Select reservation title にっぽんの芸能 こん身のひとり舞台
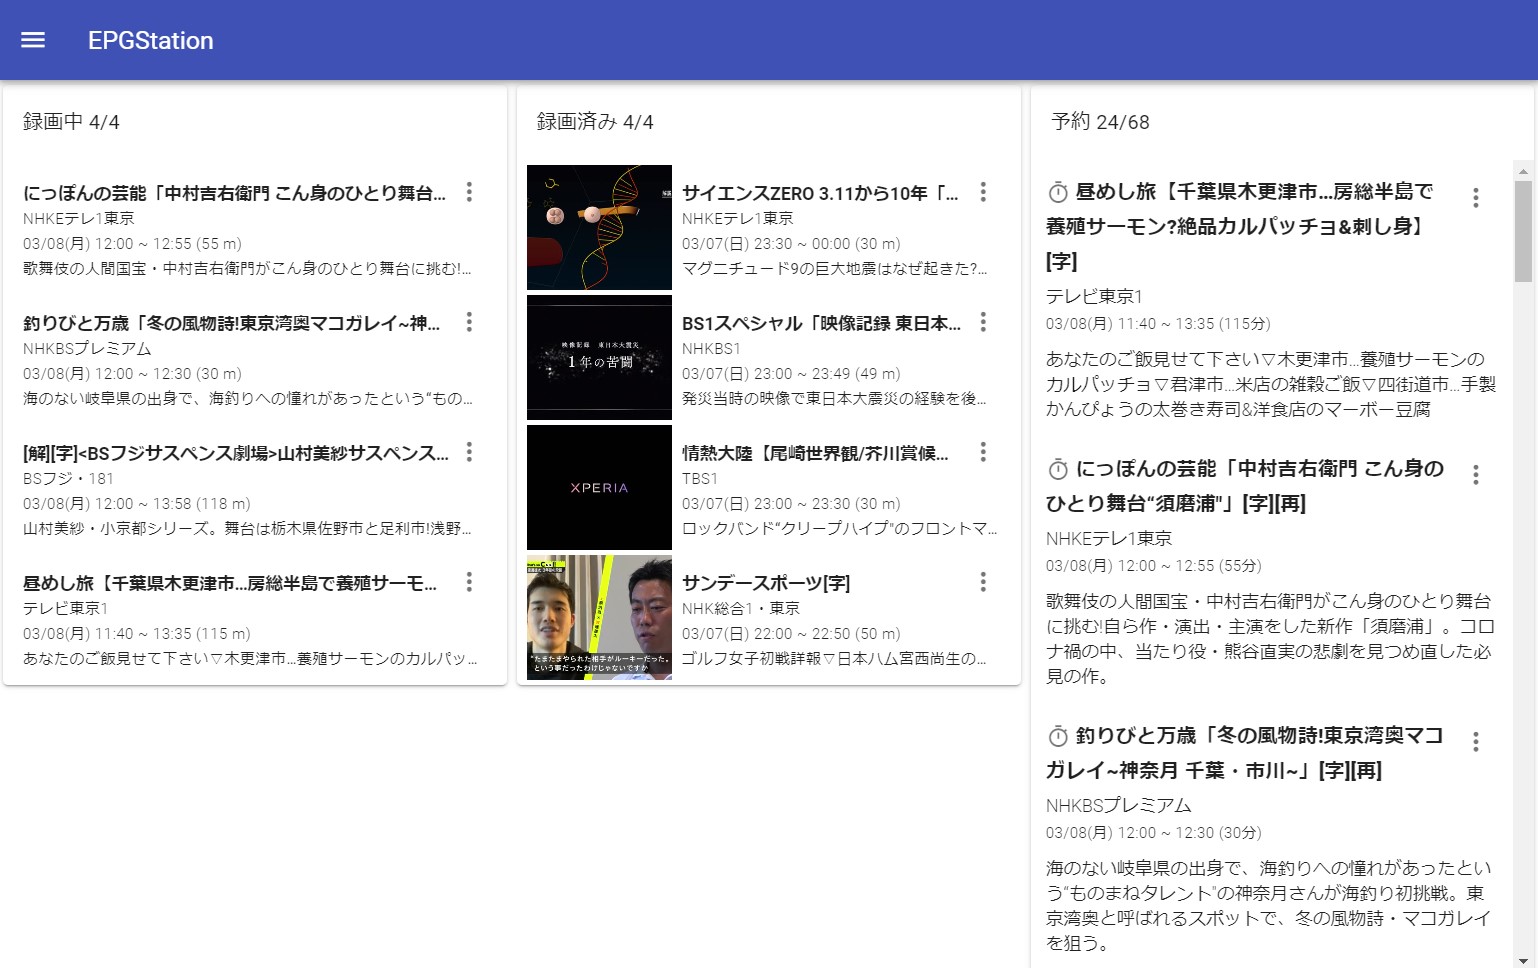Viewport: 1538px width, 968px height. click(1245, 486)
